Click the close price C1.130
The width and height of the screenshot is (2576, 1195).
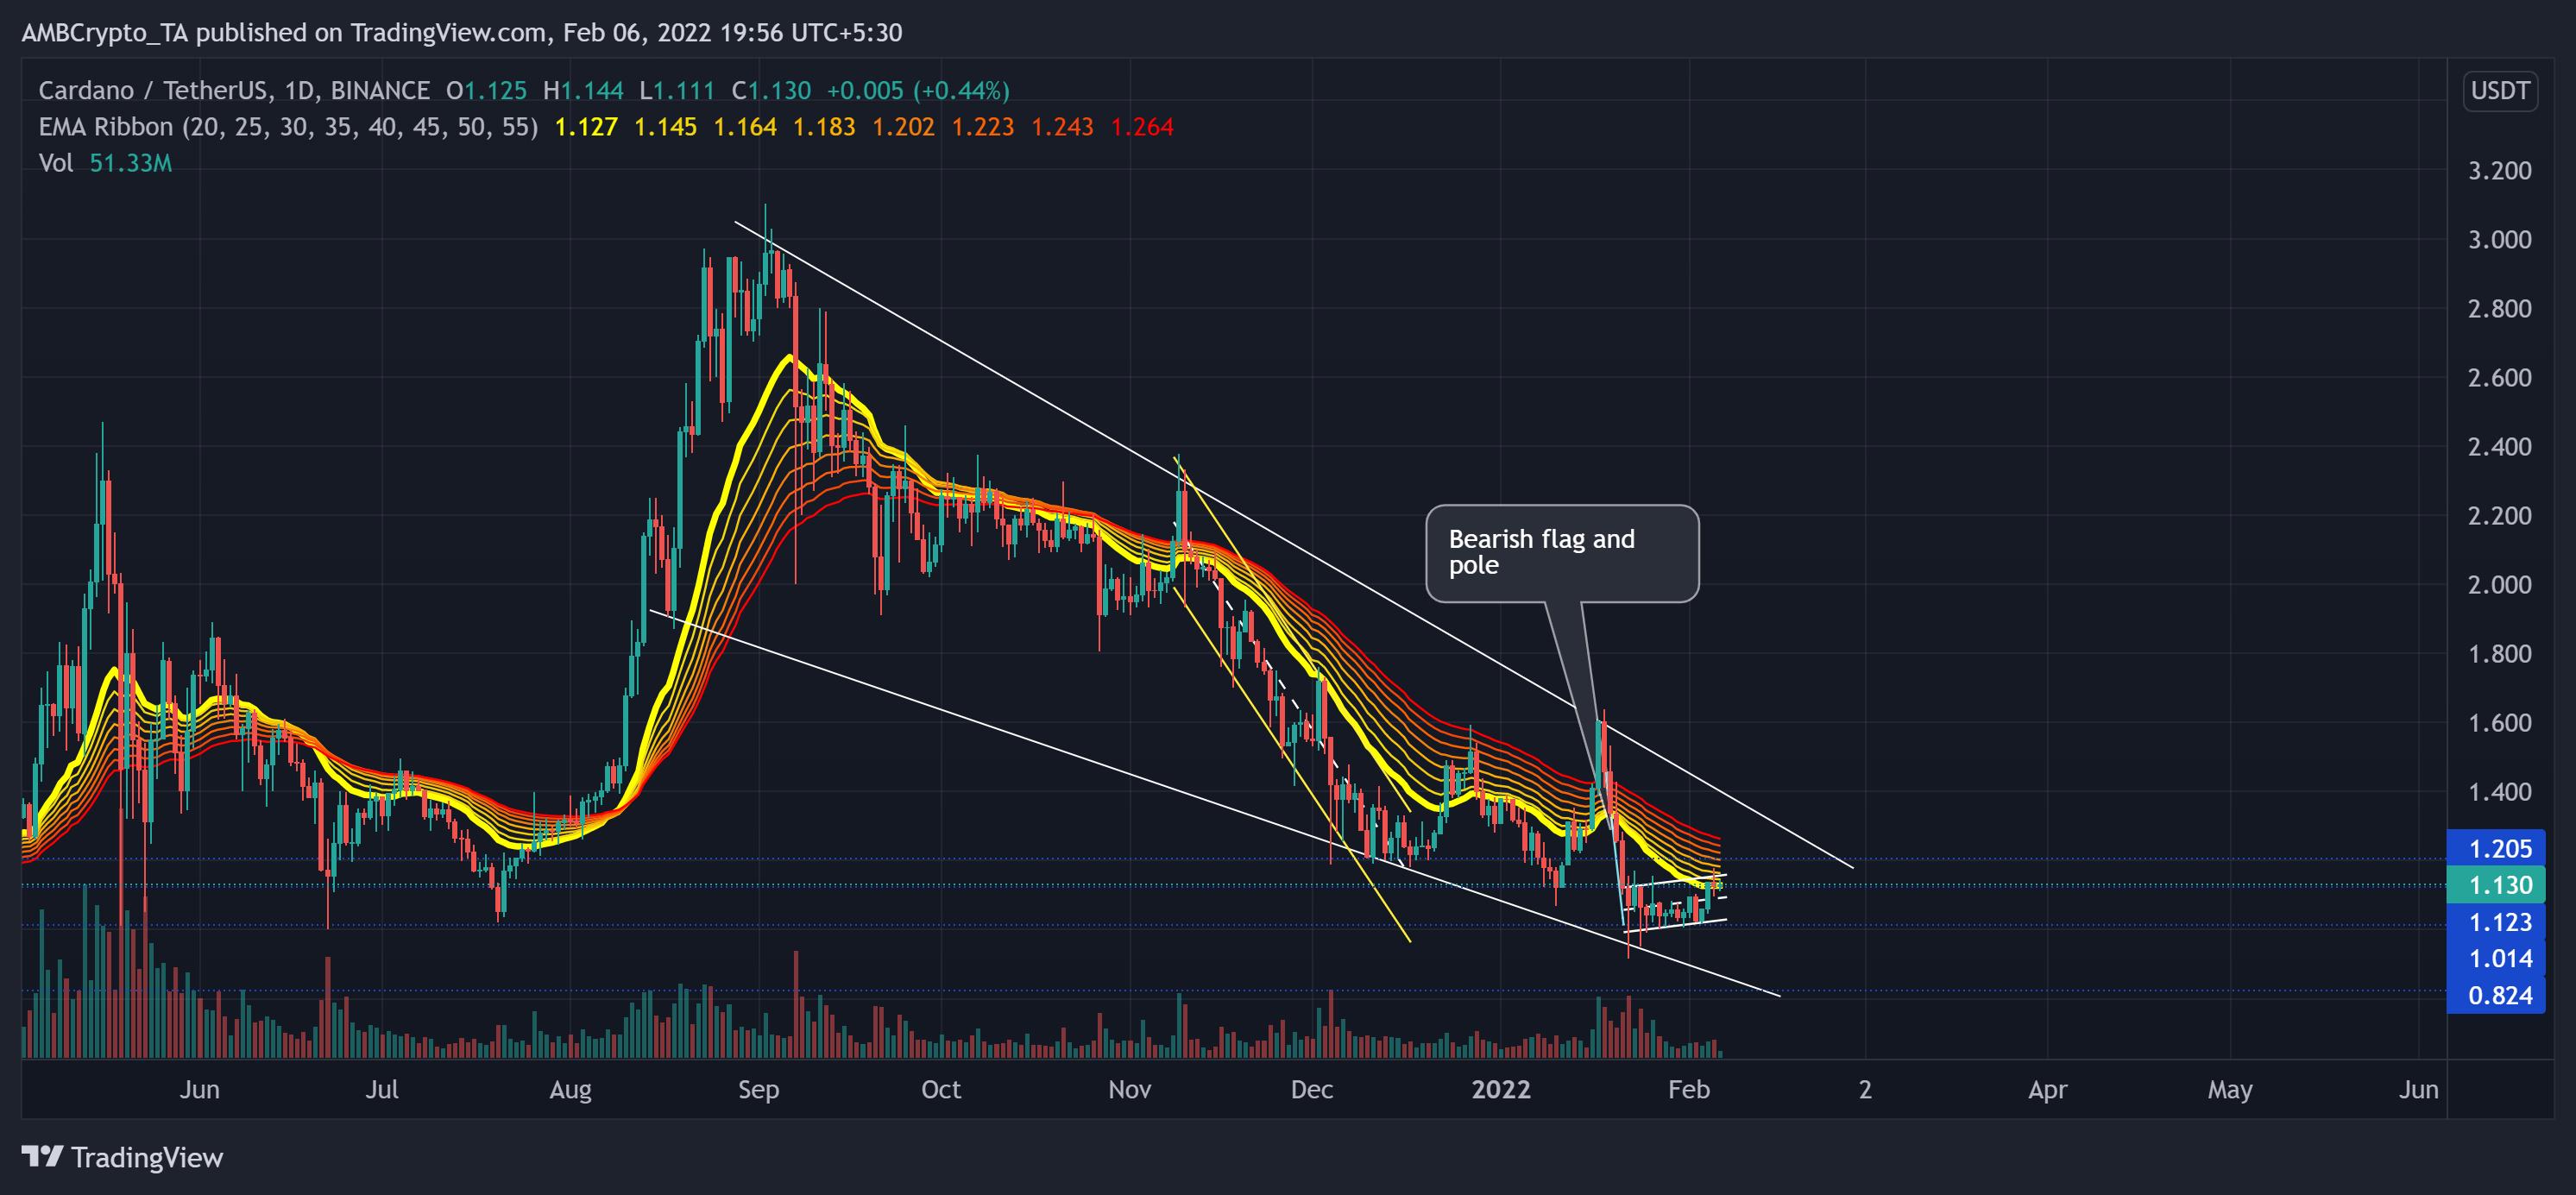pyautogui.click(x=771, y=91)
